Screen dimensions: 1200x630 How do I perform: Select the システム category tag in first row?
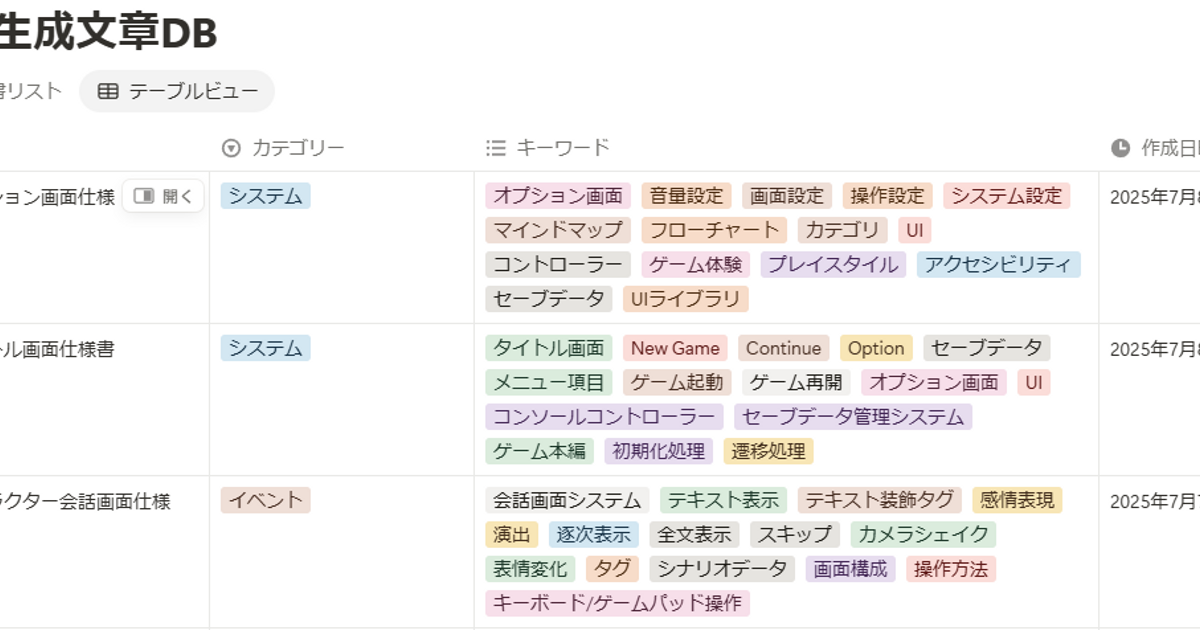coord(265,196)
